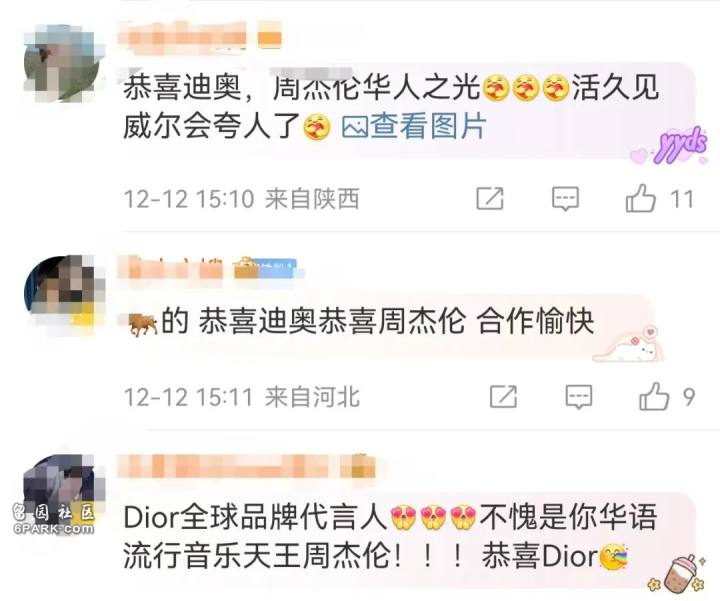Like the comment with 9 likes
The image size is (720, 601).
pyautogui.click(x=654, y=396)
